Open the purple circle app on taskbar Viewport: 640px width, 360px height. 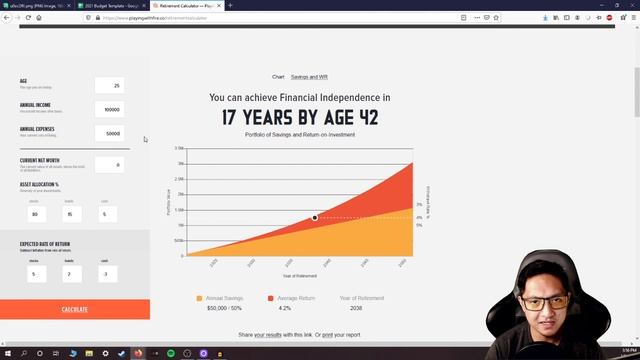[203, 353]
